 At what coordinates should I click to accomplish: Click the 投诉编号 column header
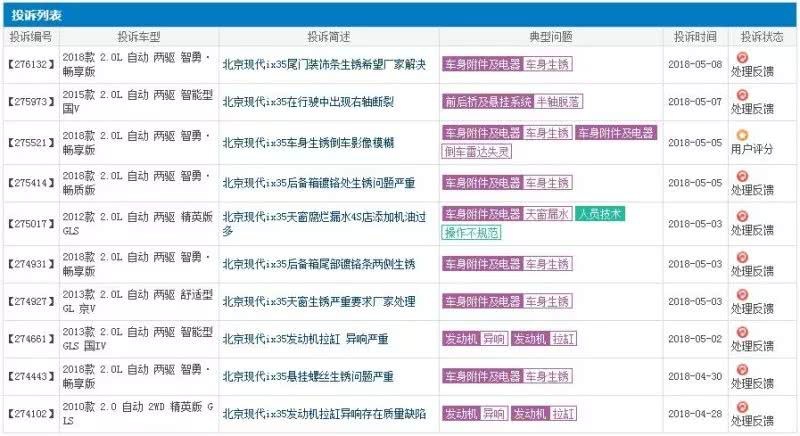(x=32, y=36)
